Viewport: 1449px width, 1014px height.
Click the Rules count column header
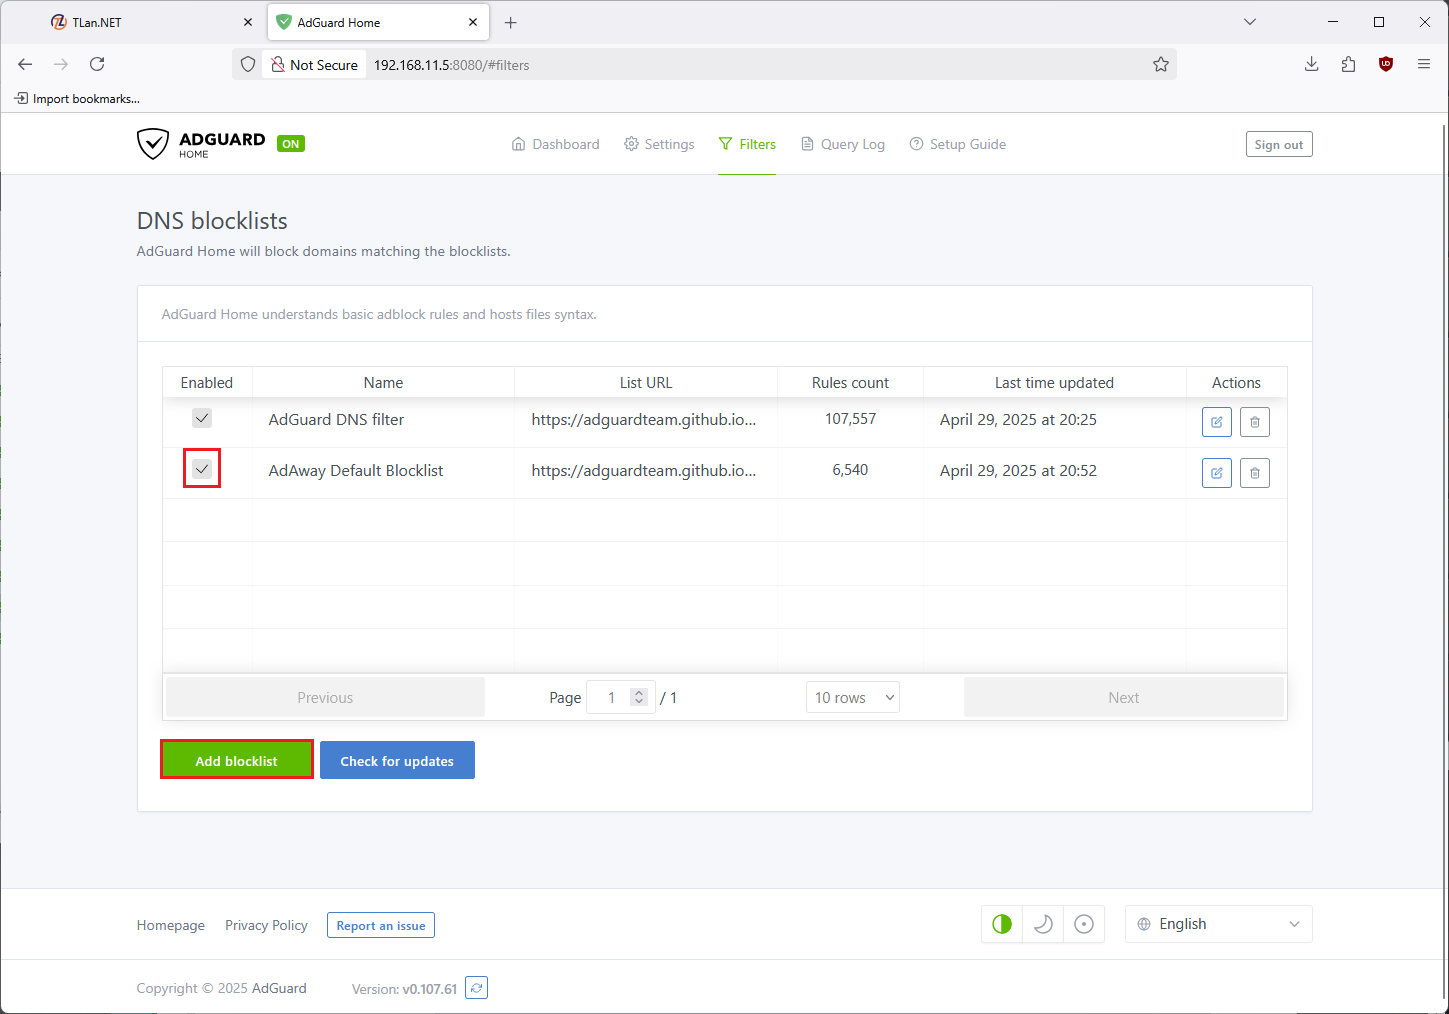pos(850,382)
